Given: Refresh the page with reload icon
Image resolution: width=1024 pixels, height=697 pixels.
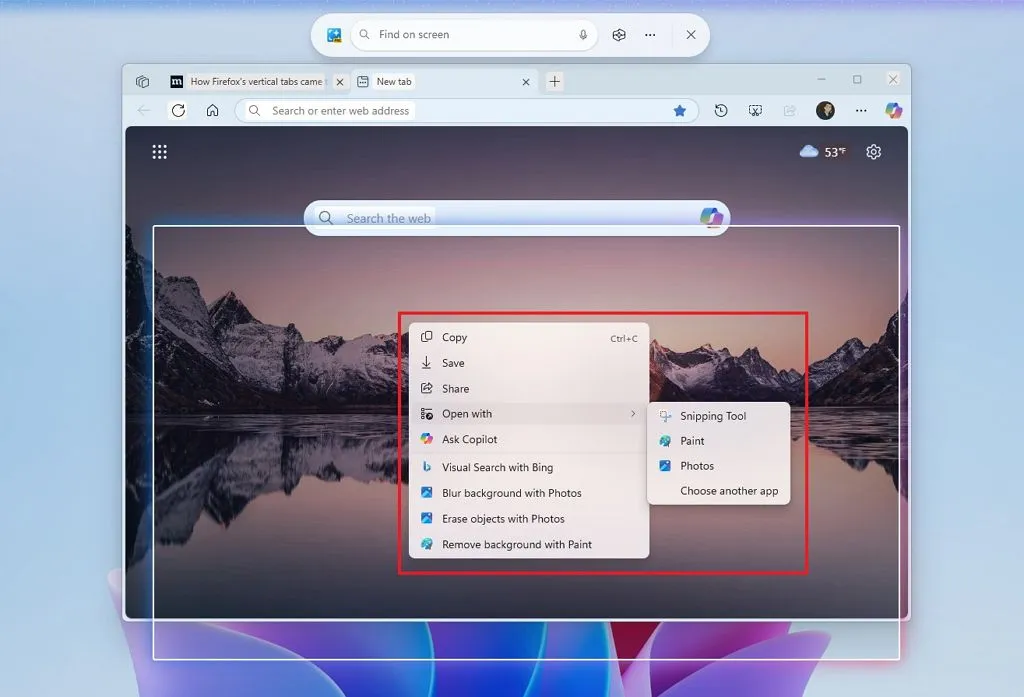Looking at the screenshot, I should point(178,111).
